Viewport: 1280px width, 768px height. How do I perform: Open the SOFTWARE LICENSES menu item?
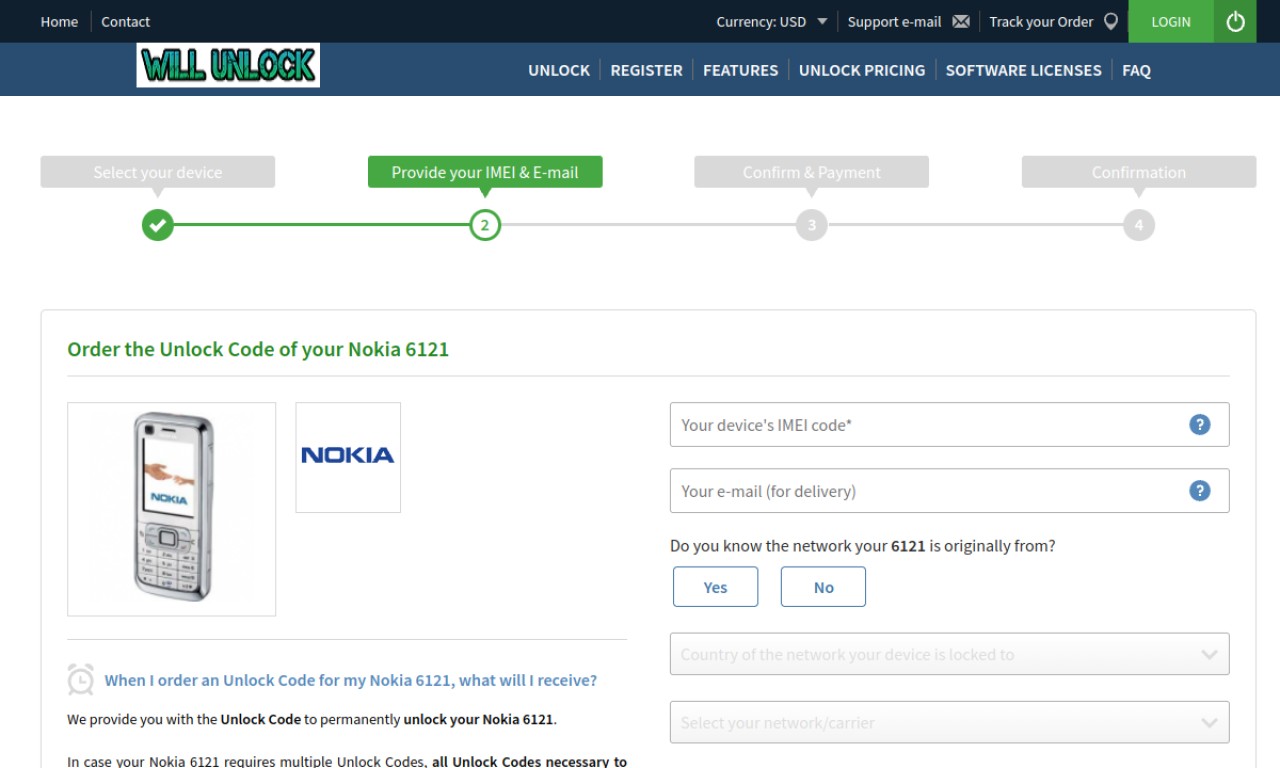click(1023, 70)
